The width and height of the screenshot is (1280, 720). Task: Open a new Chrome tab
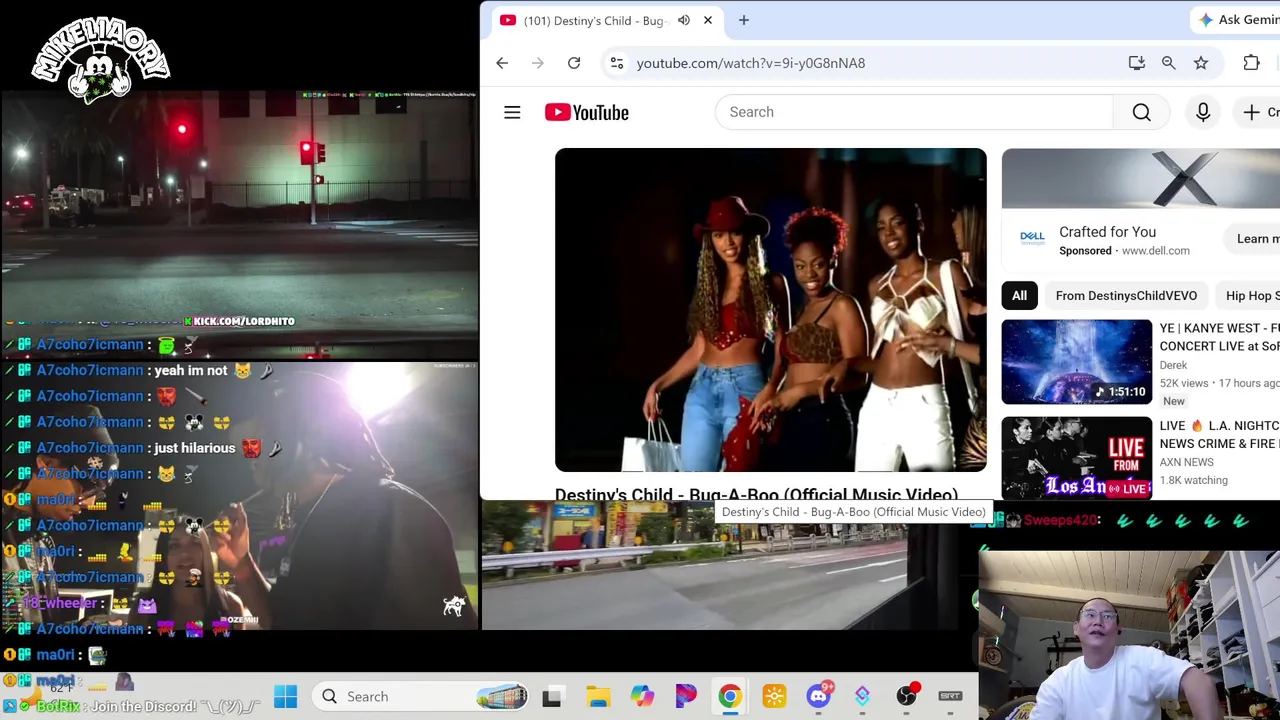pos(744,20)
